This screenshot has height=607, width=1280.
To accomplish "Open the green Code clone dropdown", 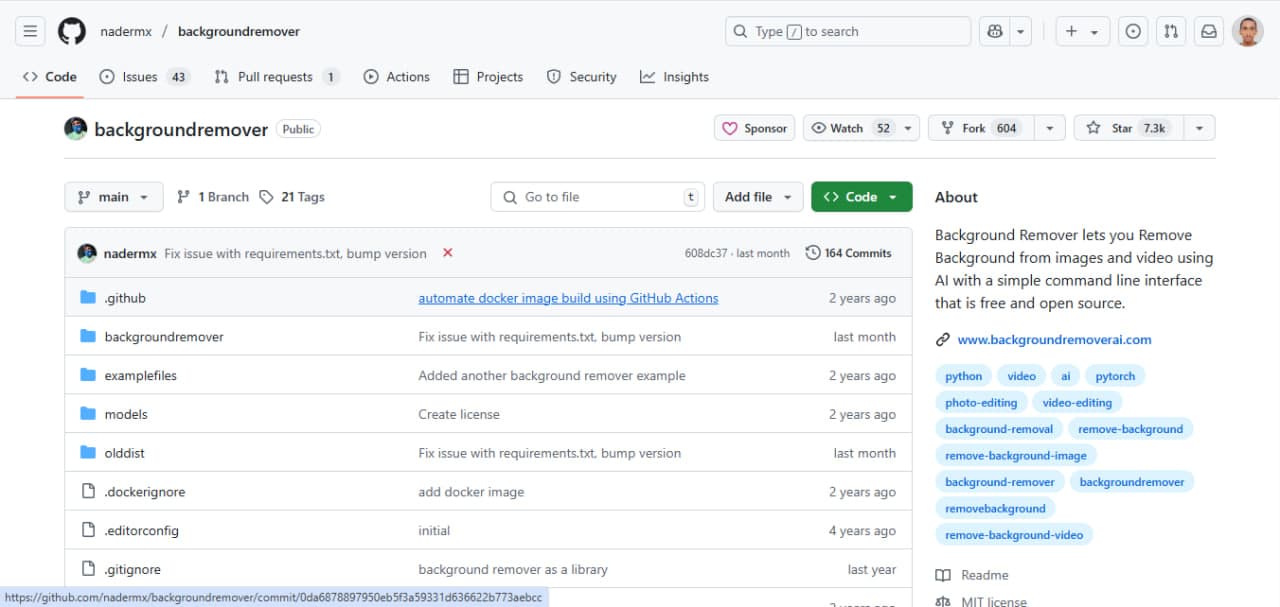I will (862, 197).
